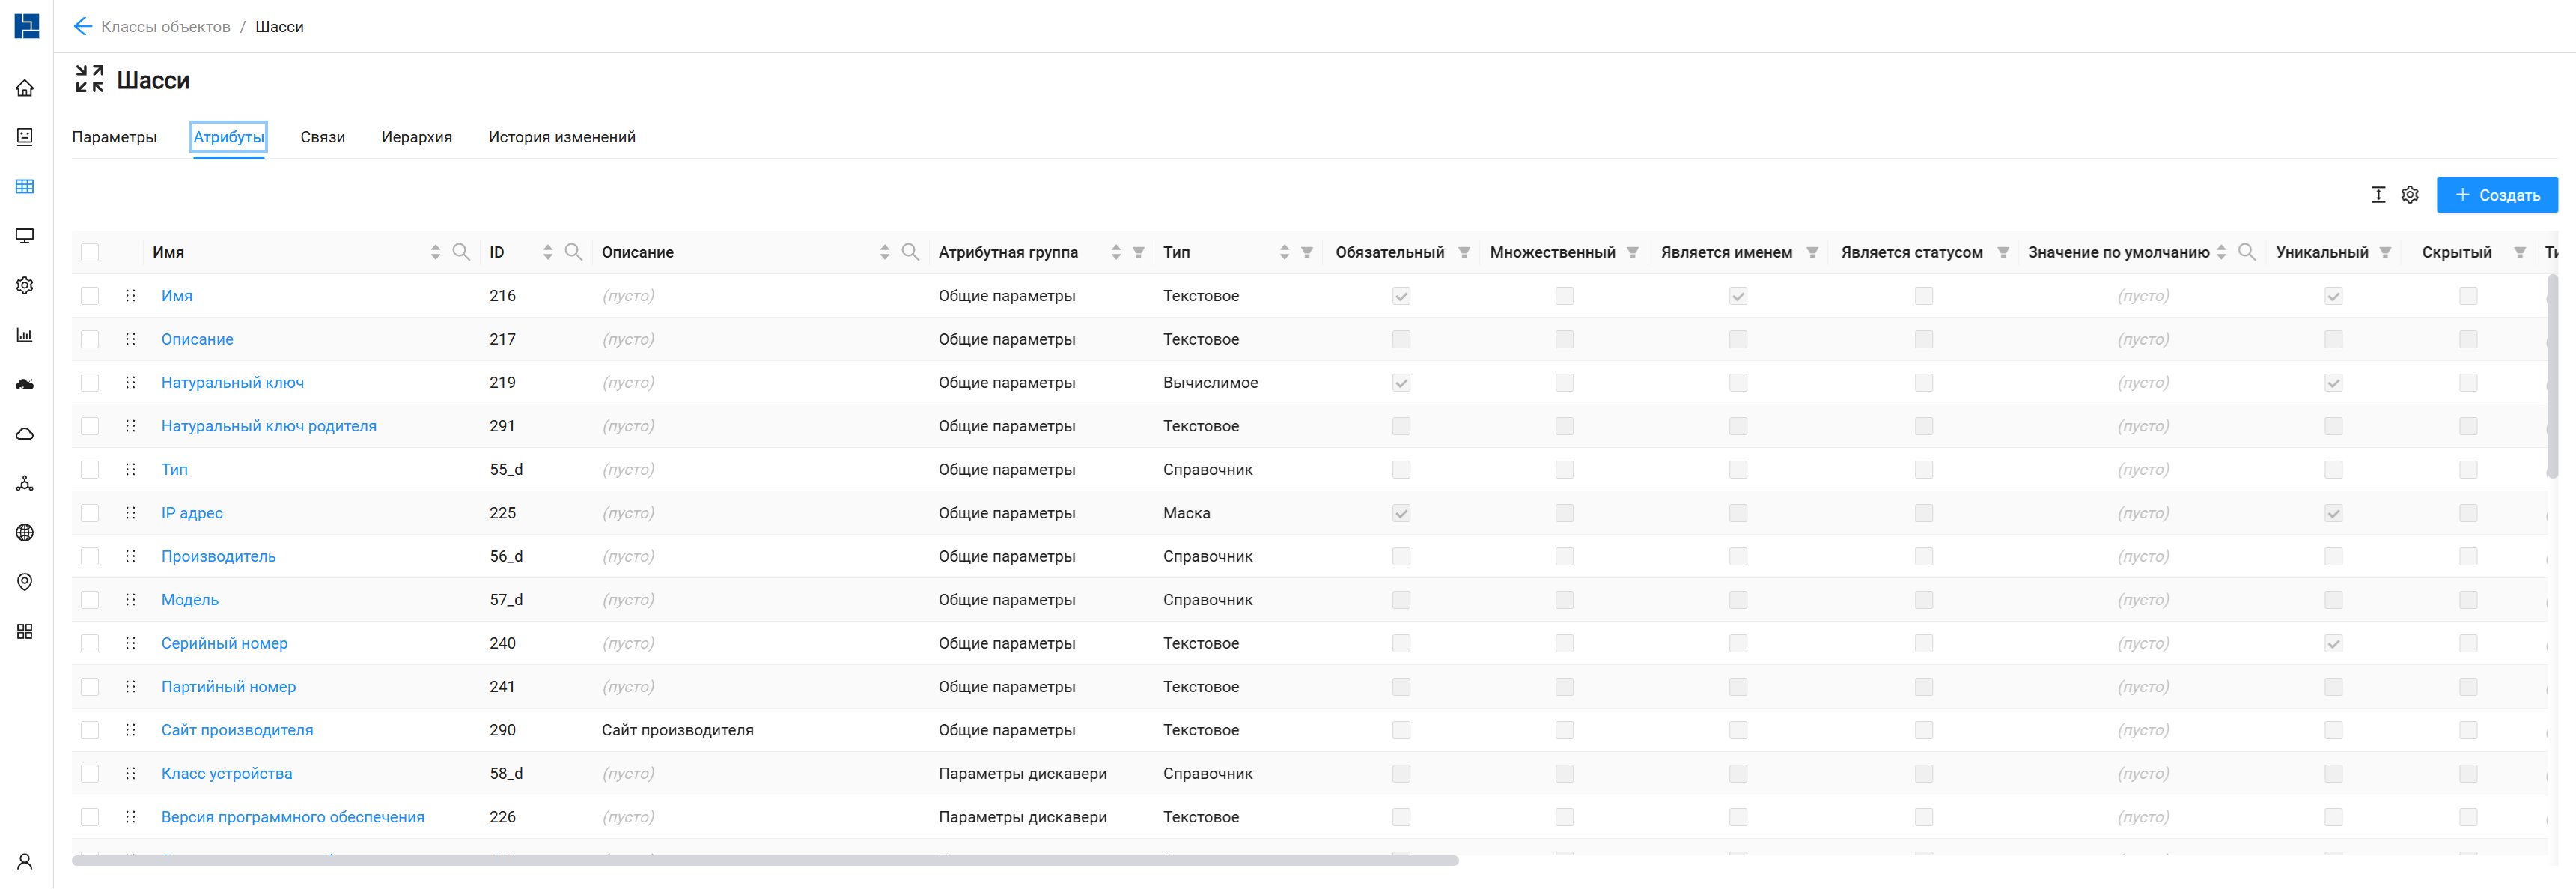
Task: Click the Создать button
Action: pos(2496,195)
